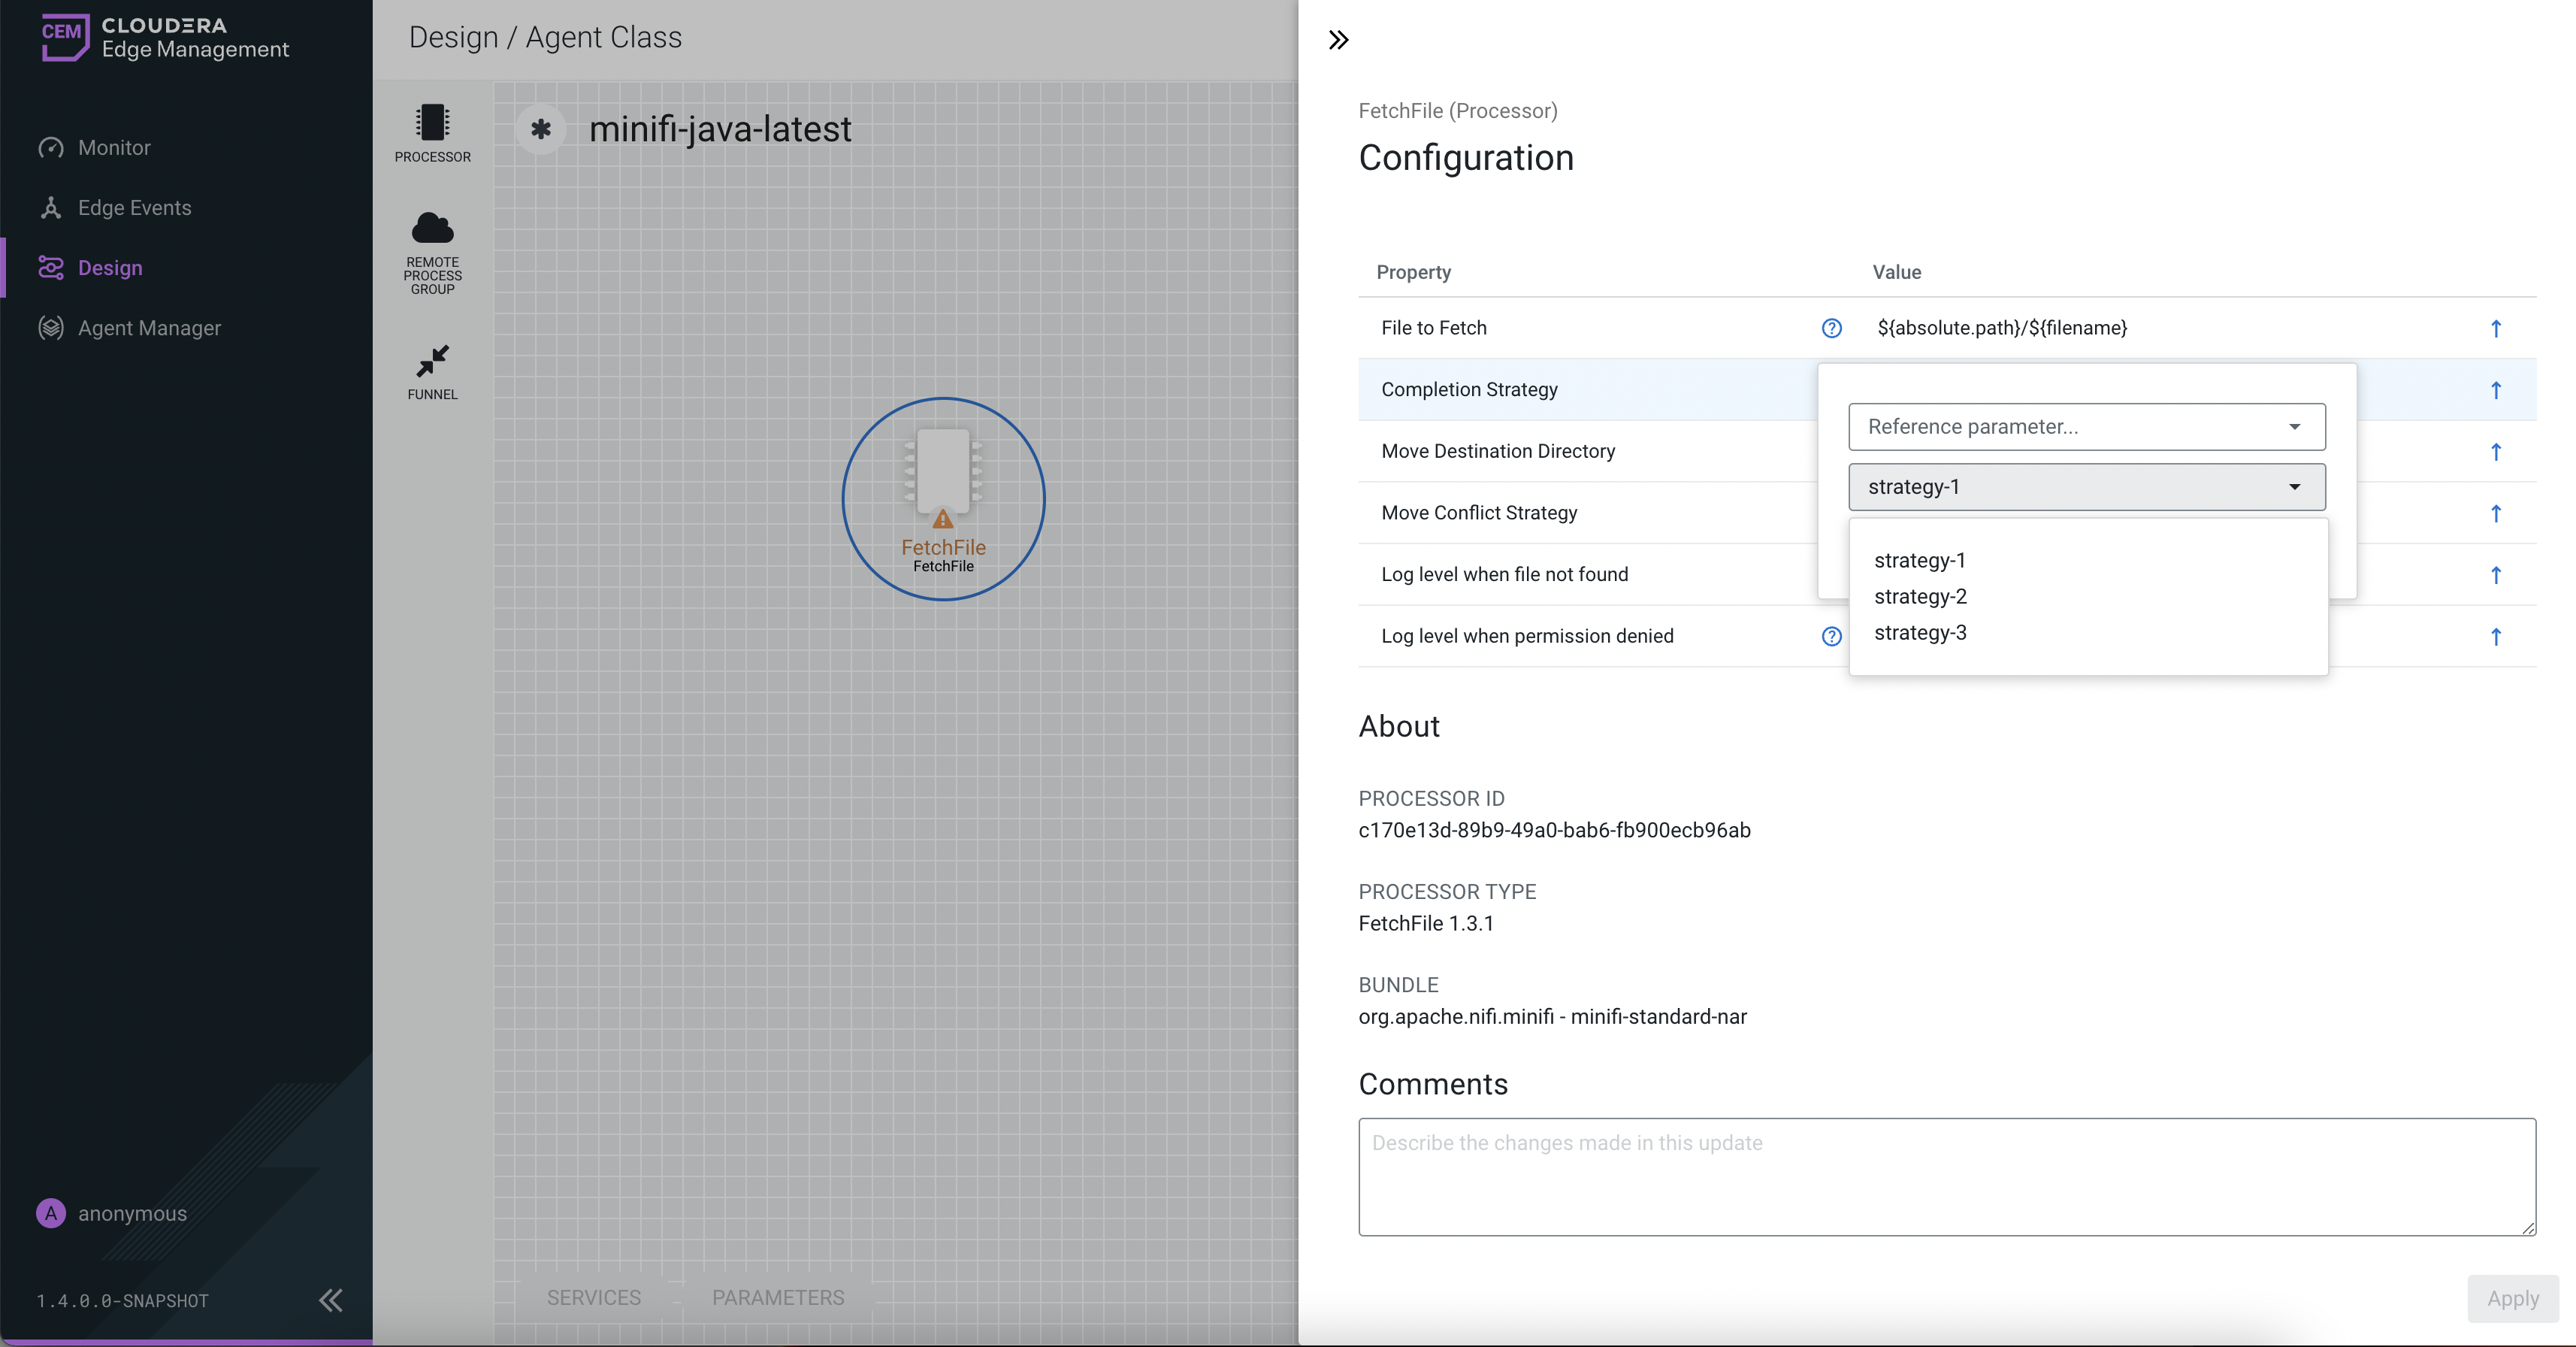Collapse the configuration panel with double-chevron
The height and width of the screenshot is (1347, 2576).
coord(1338,40)
